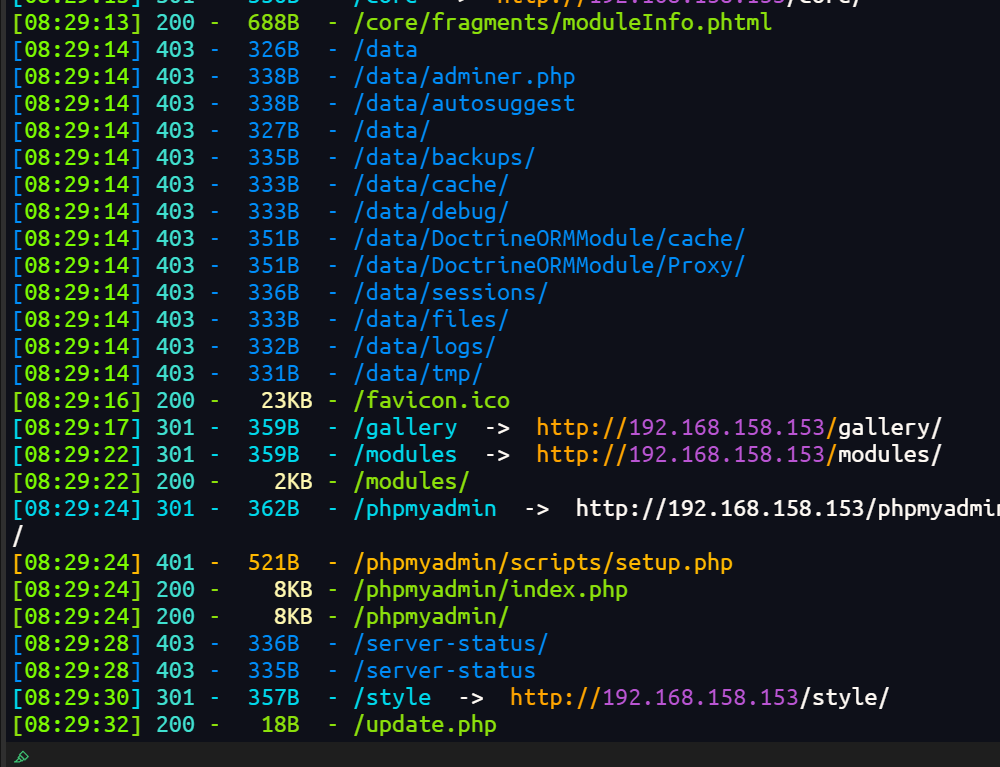Click the highlighter icon in the bottom bar
The height and width of the screenshot is (767, 1000).
[x=22, y=757]
